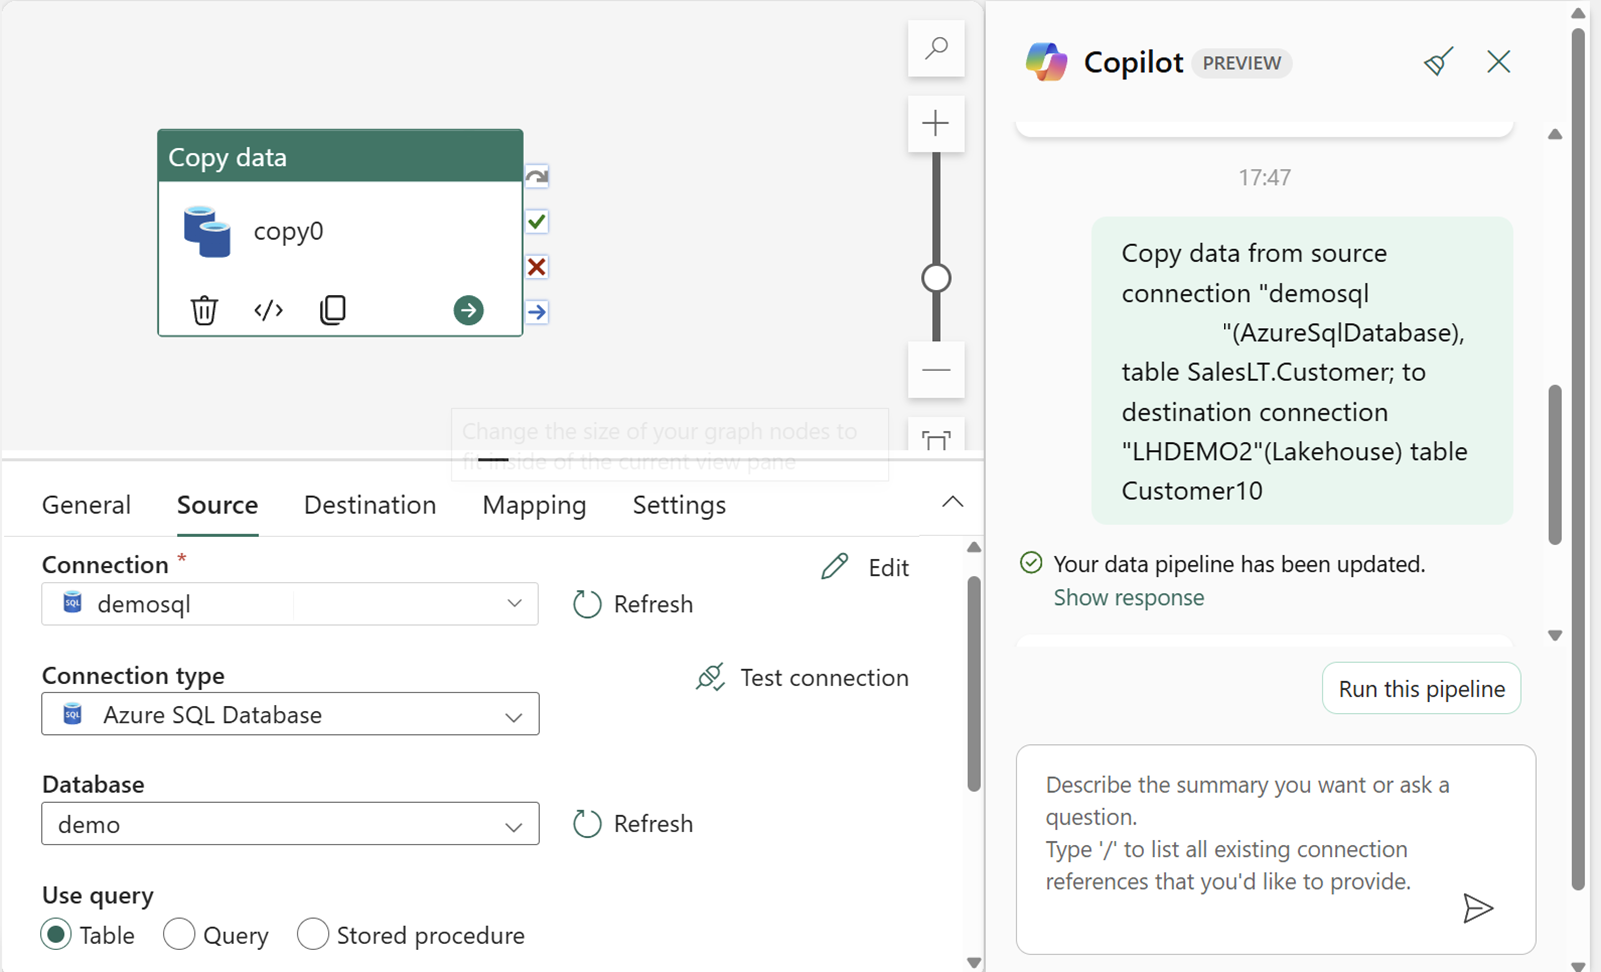
Task: Select the On skip gray arrow connector
Action: pyautogui.click(x=537, y=177)
